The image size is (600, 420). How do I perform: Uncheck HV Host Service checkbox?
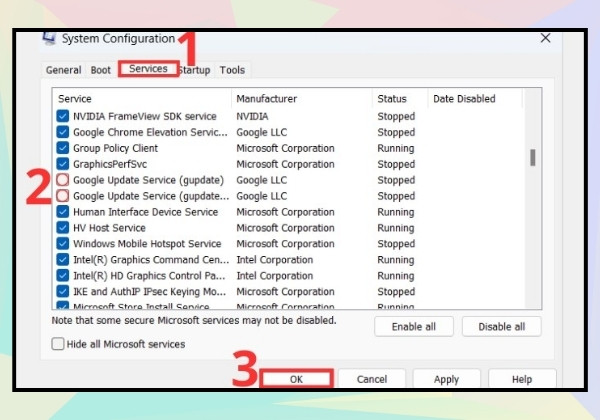pyautogui.click(x=62, y=228)
